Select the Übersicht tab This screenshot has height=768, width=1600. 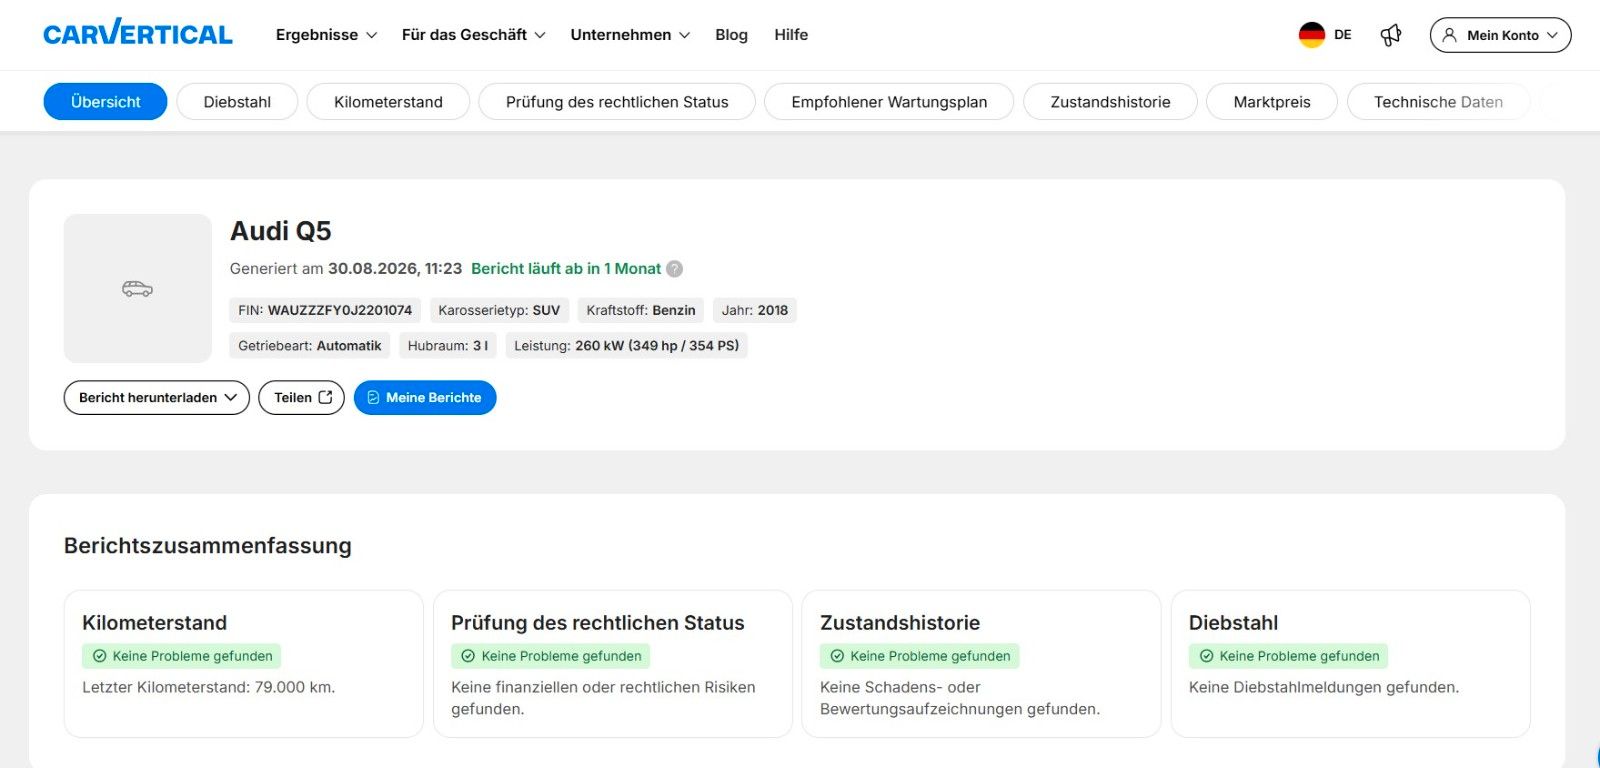point(105,102)
